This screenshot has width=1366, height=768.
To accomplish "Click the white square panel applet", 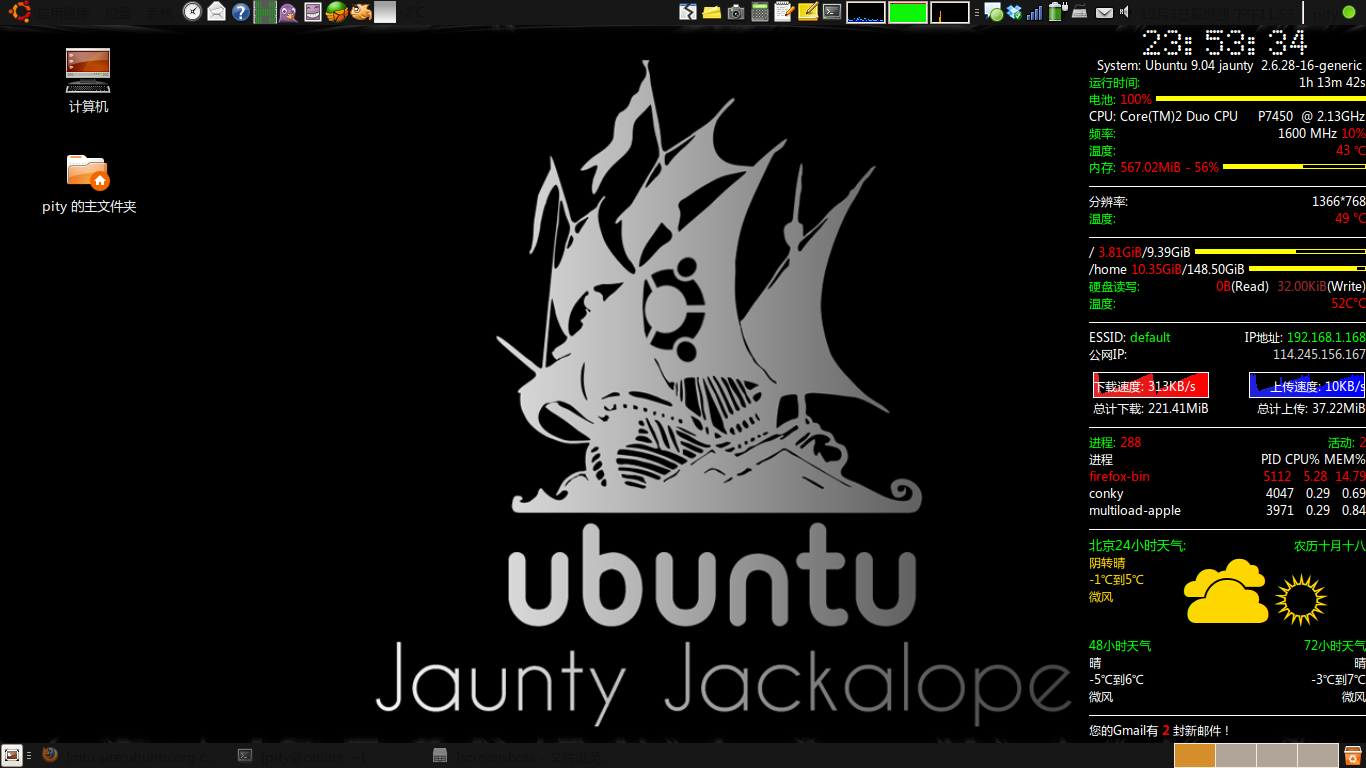I will tap(385, 12).
